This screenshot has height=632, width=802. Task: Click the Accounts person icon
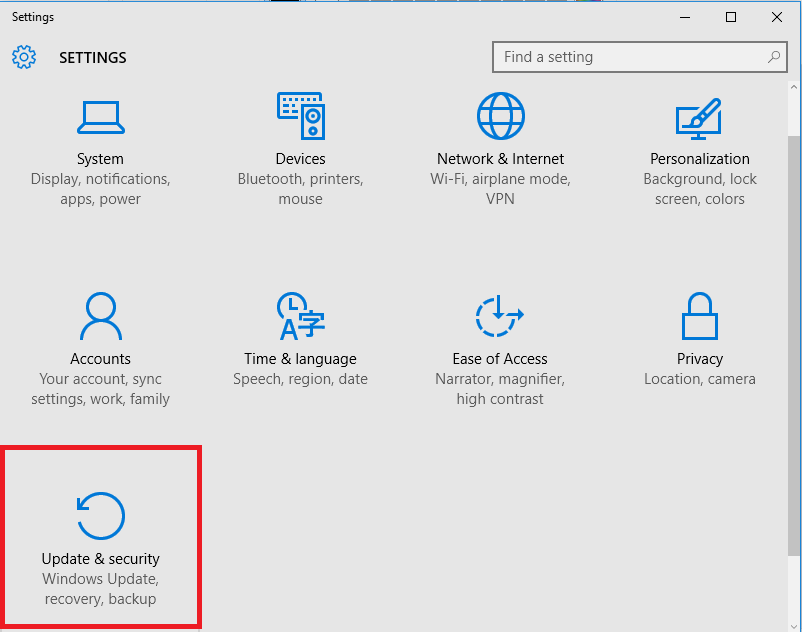click(100, 316)
